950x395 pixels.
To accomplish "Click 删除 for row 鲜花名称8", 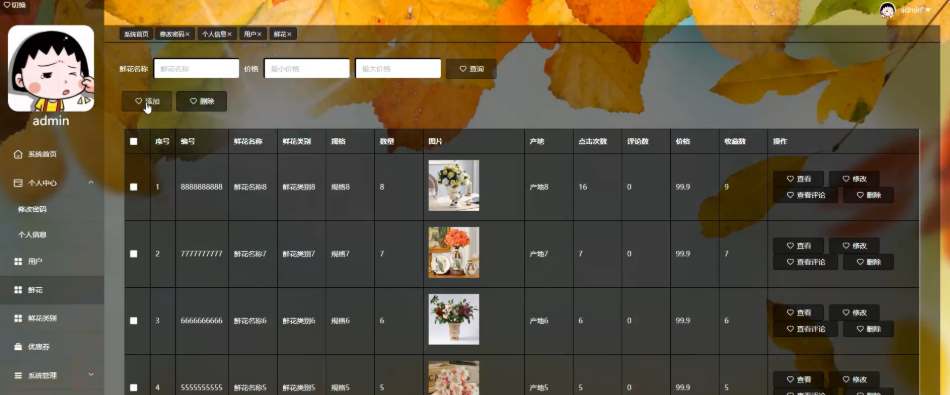I will [x=868, y=195].
